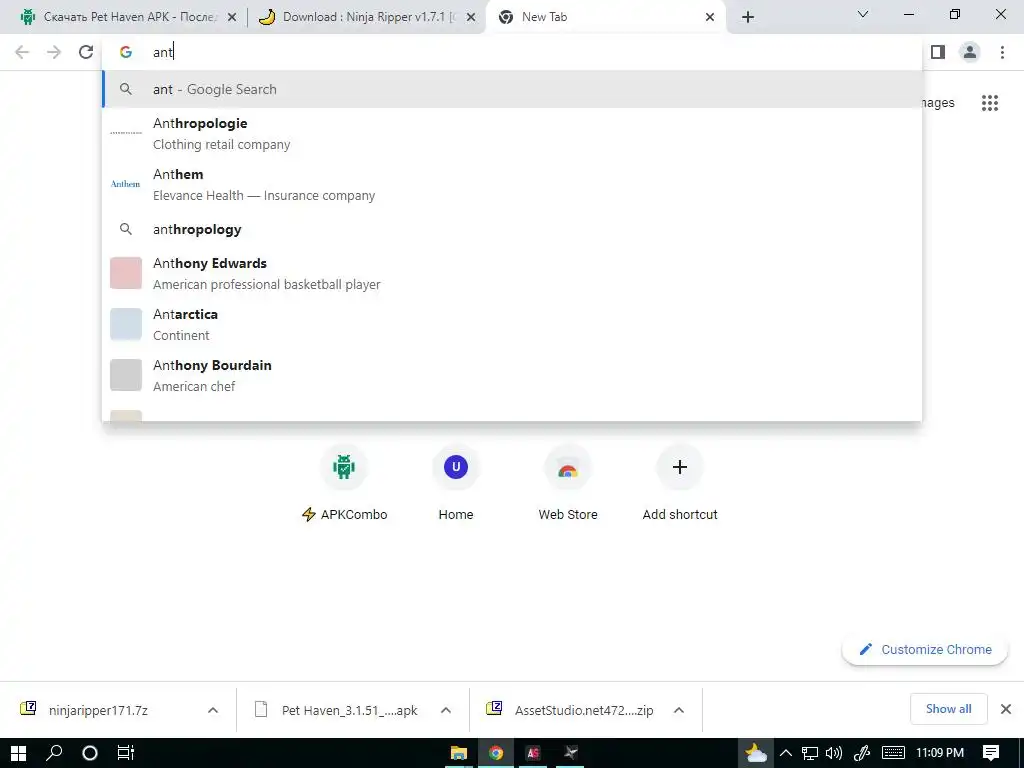
Task: Open a new browser tab with plus
Action: coord(748,17)
